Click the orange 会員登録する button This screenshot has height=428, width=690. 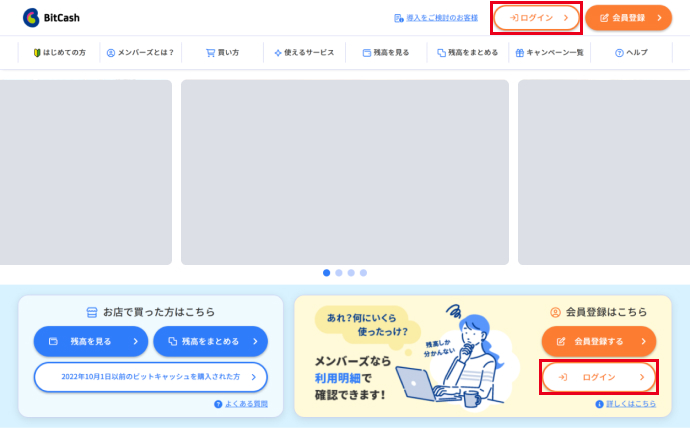(x=598, y=341)
